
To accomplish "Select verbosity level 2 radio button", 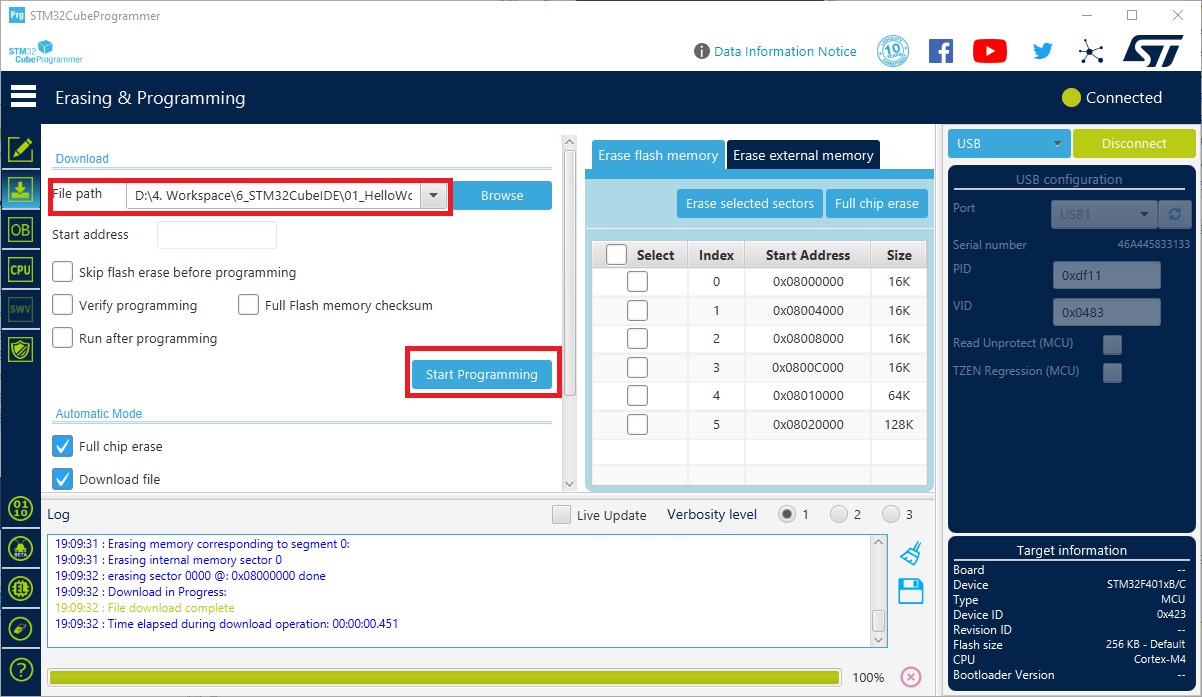I will [838, 515].
